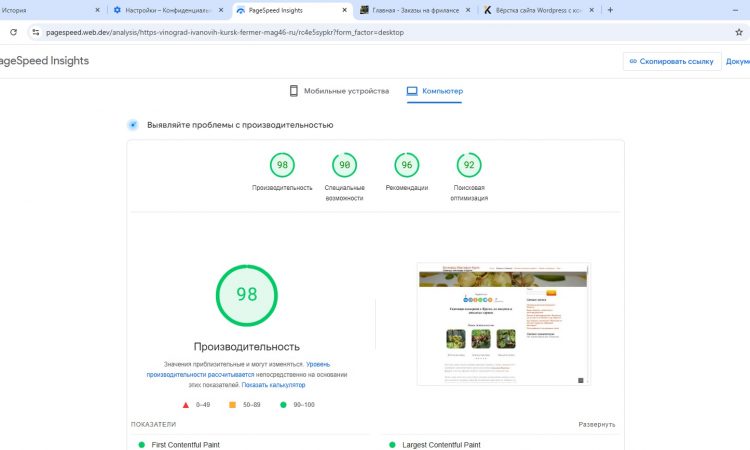Close the Главная - Заказы на фрилансе tab
Viewport: 750px width, 450px height.
[468, 10]
